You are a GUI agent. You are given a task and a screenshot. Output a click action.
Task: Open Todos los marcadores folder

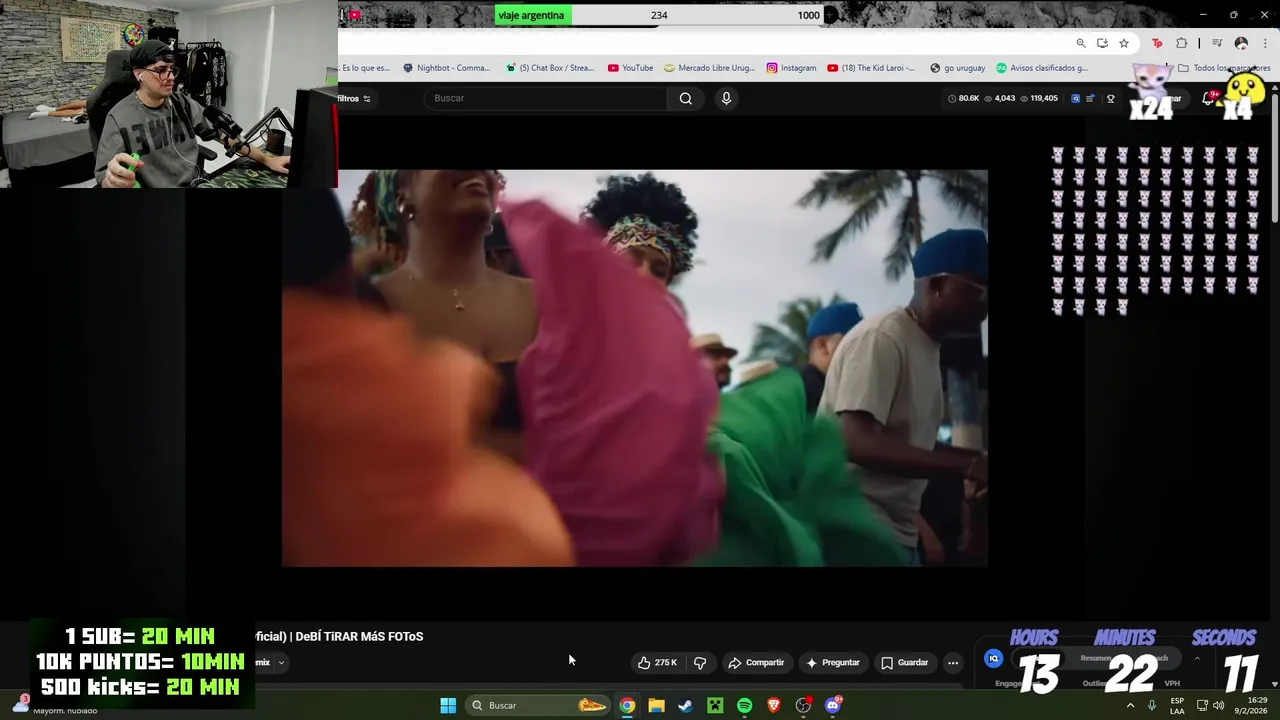click(x=1224, y=68)
